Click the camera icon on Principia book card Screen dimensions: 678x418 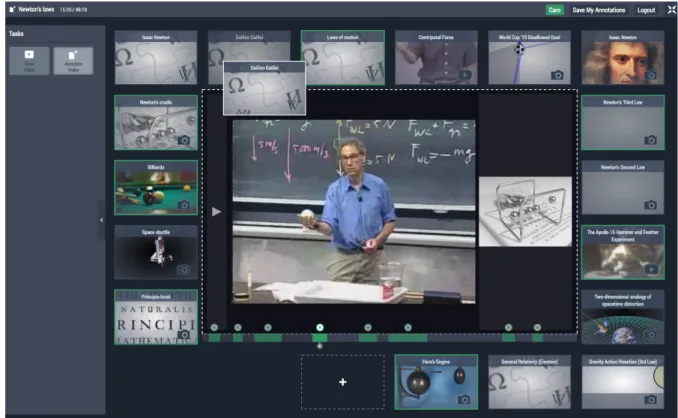[185, 335]
